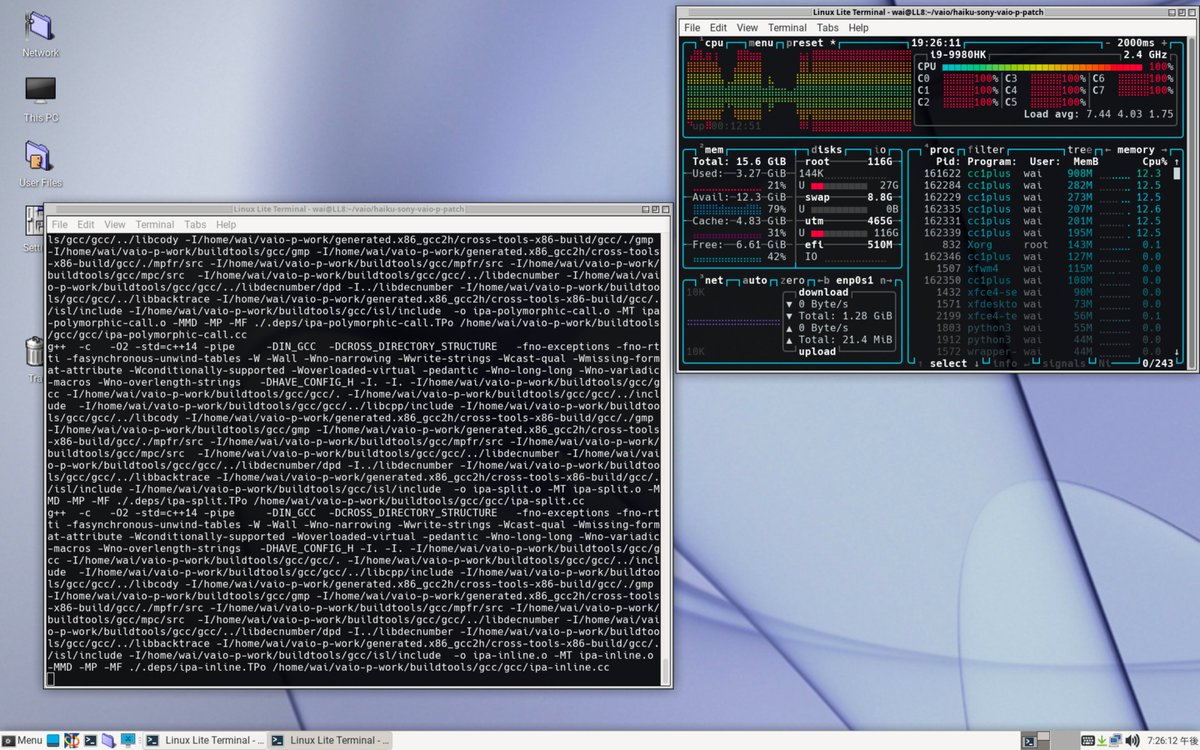This screenshot has height=750, width=1200.
Task: Click the down arrow on process list scrollbar
Action: [1176, 352]
